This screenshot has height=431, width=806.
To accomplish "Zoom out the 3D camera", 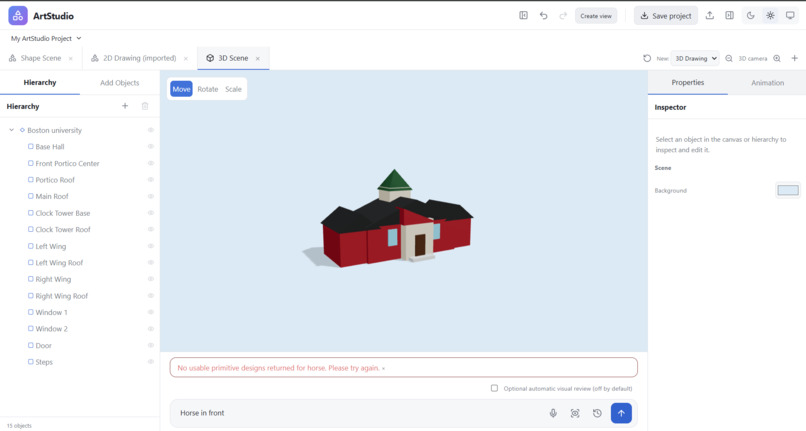I will pyautogui.click(x=729, y=58).
